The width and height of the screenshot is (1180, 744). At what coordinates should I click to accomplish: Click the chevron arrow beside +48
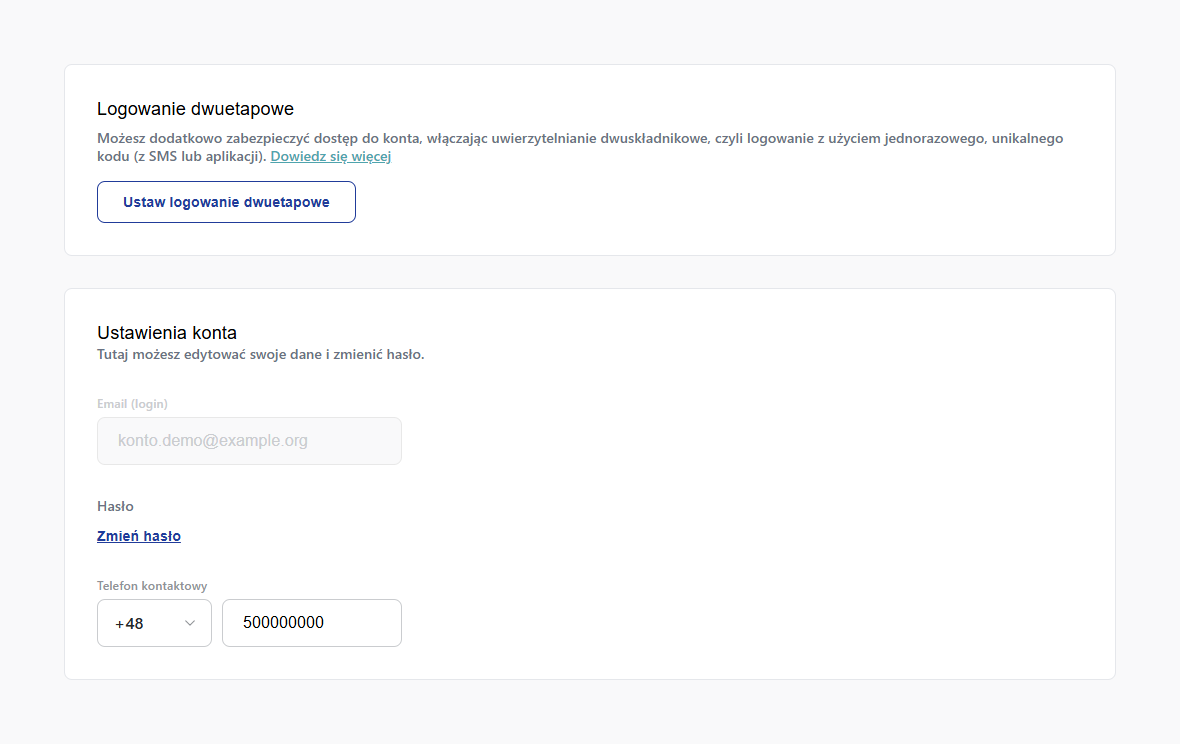190,623
